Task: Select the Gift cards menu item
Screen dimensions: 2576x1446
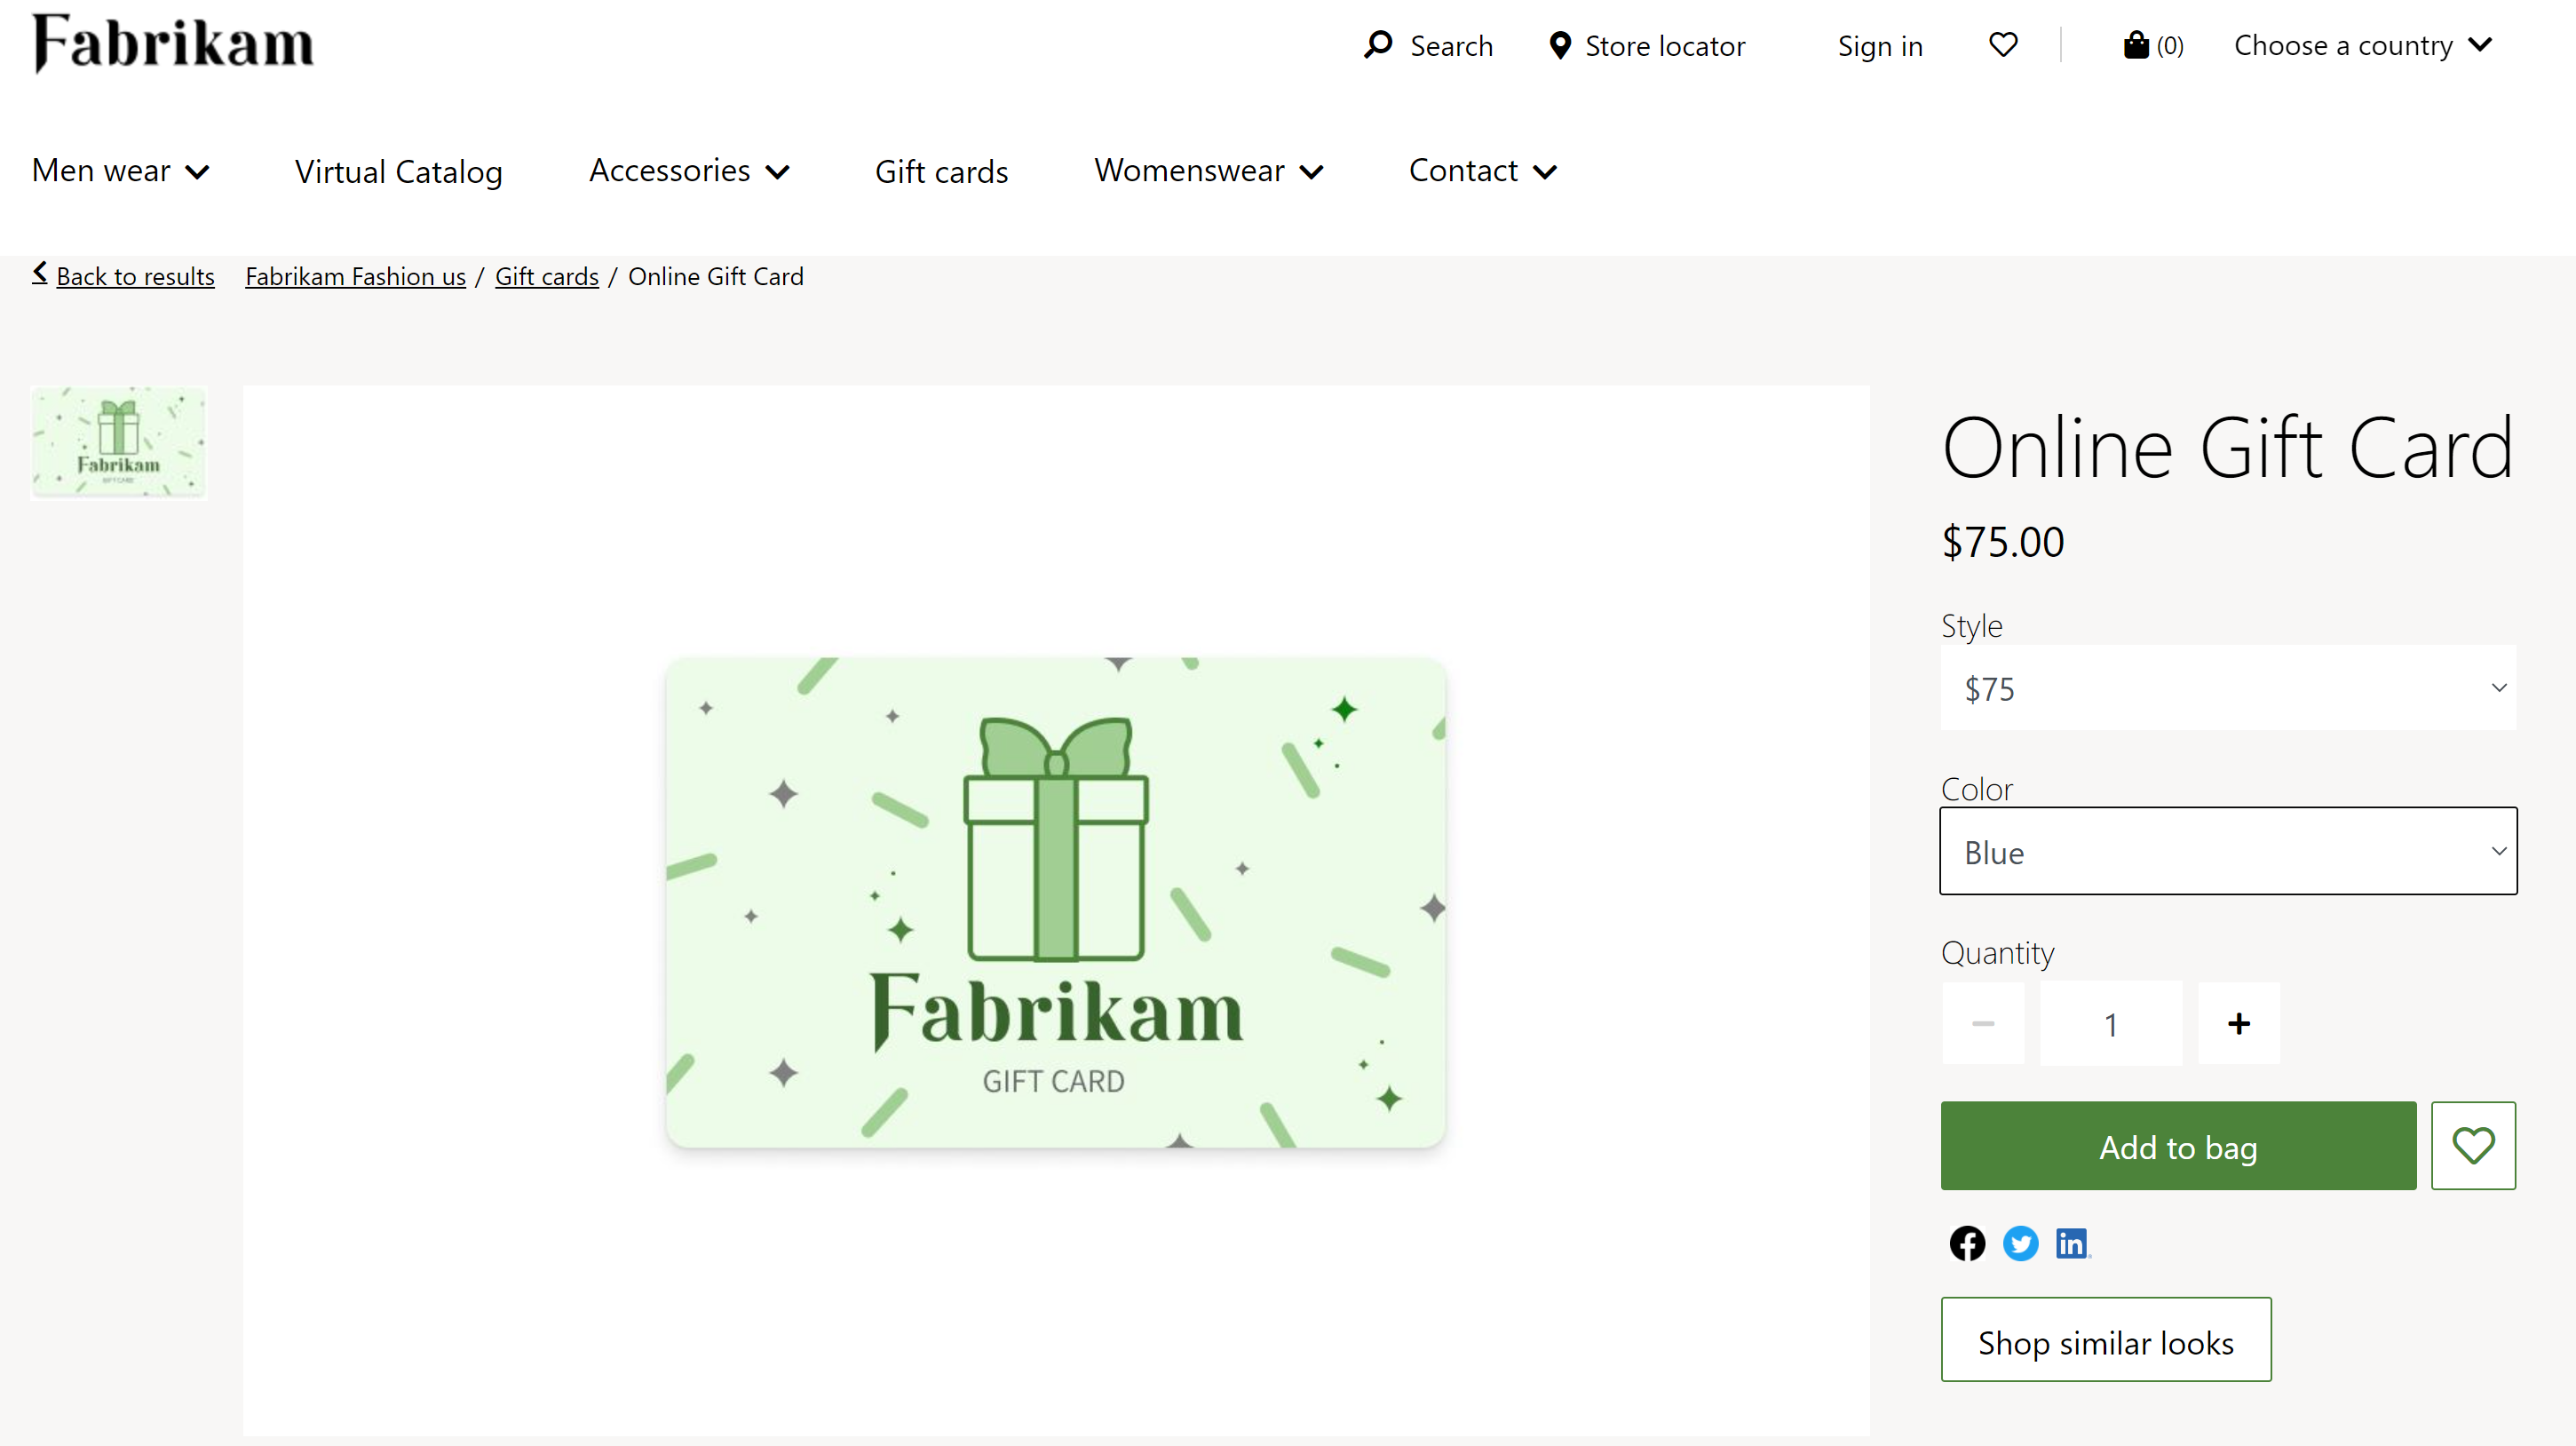Action: point(941,168)
